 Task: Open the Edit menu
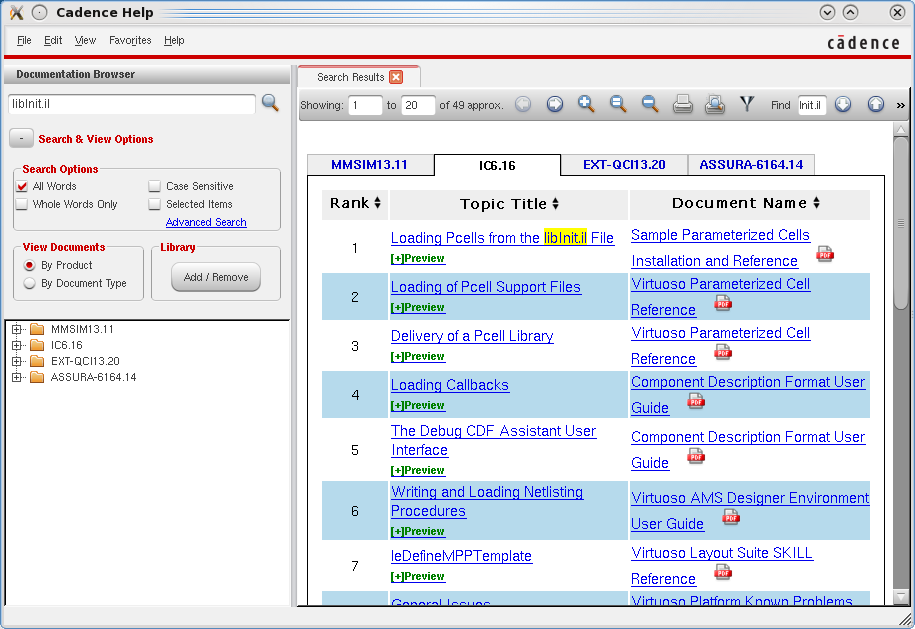tap(53, 40)
